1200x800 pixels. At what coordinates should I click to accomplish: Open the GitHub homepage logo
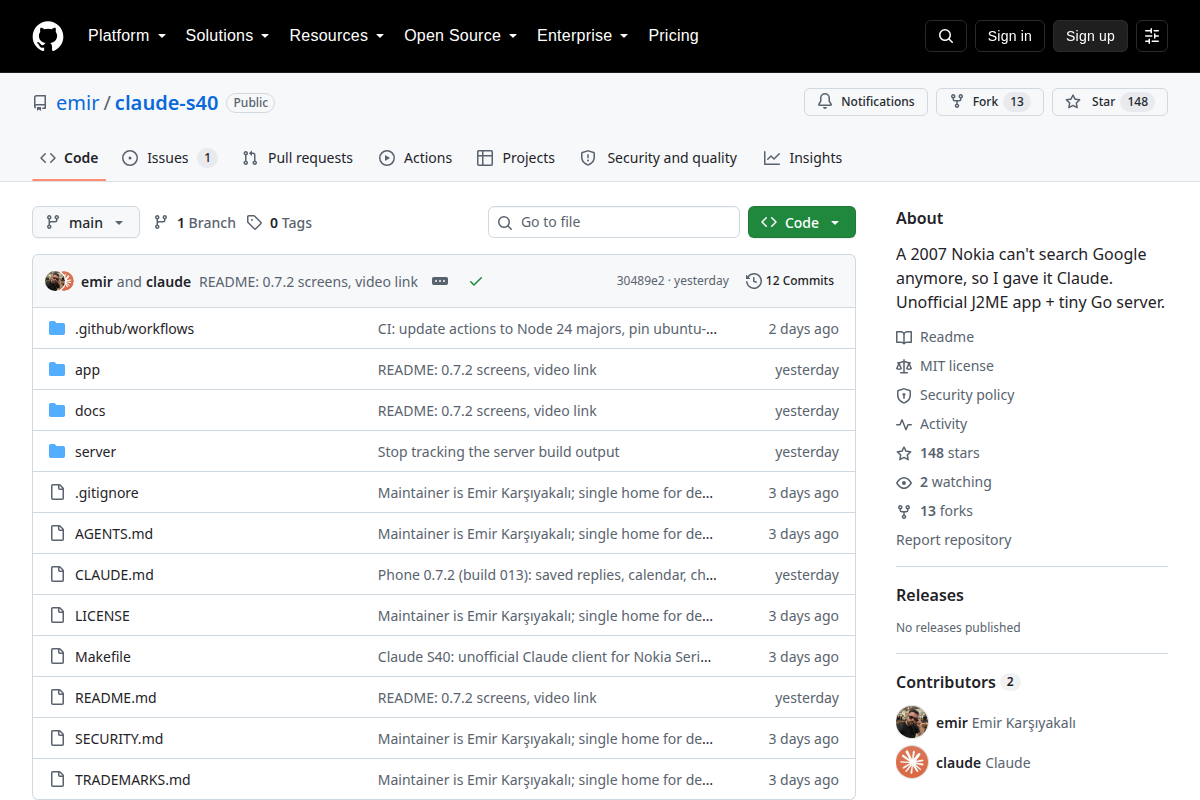(x=48, y=36)
